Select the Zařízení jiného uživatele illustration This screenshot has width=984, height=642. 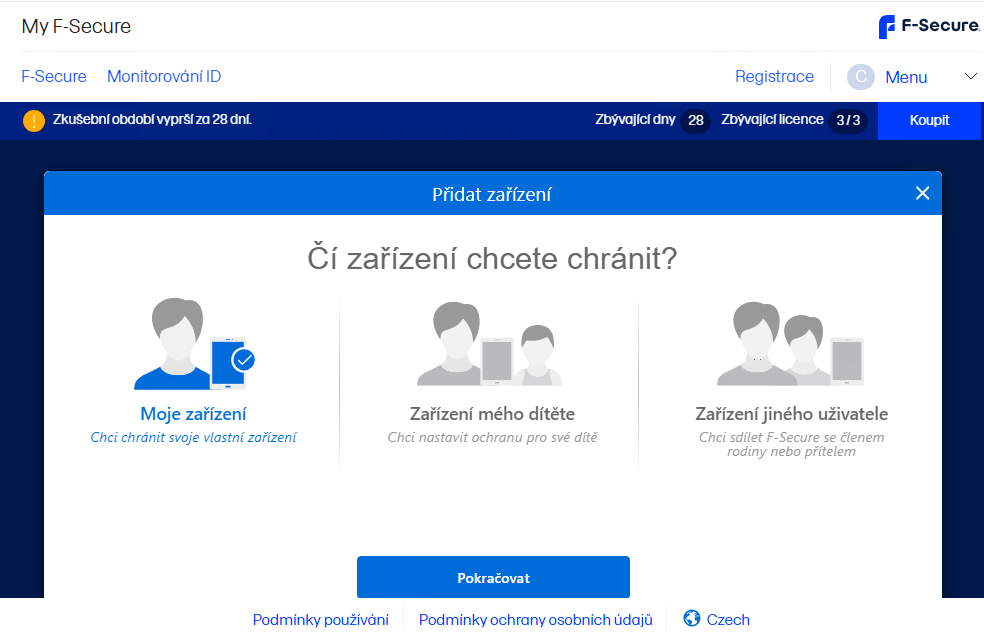pos(790,344)
